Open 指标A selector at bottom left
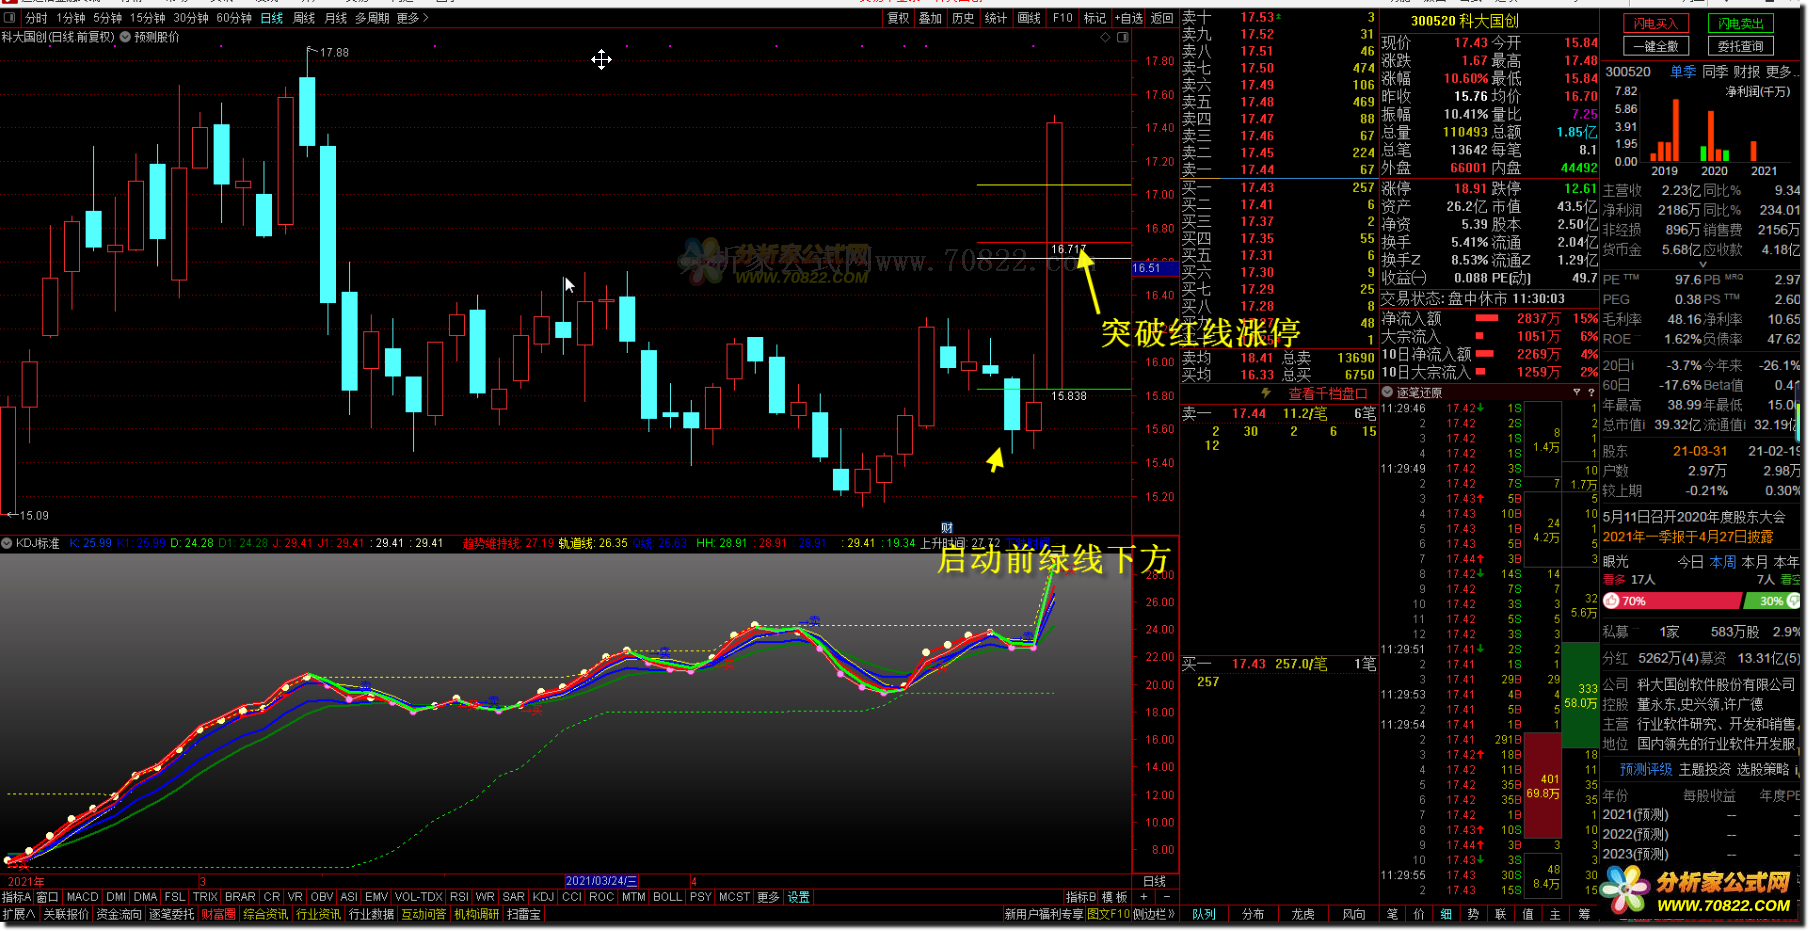Viewport: 1810px width, 931px height. [16, 897]
